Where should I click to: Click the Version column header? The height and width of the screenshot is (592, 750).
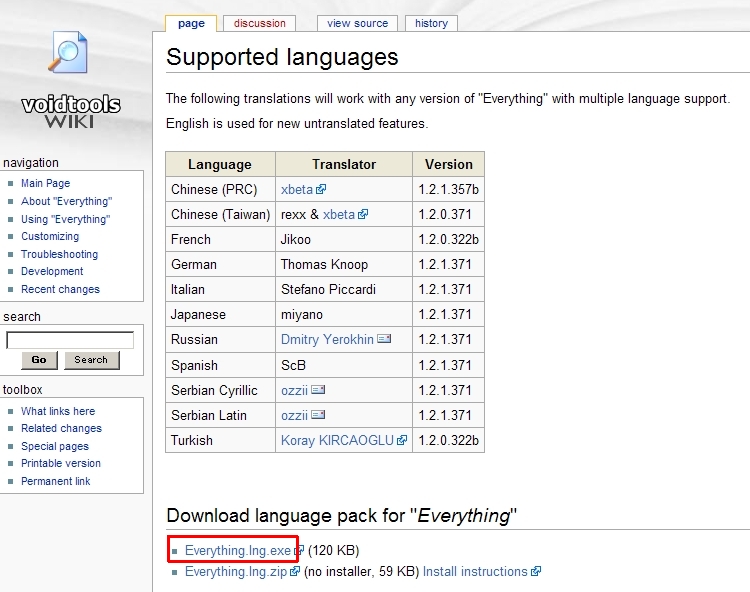click(449, 164)
